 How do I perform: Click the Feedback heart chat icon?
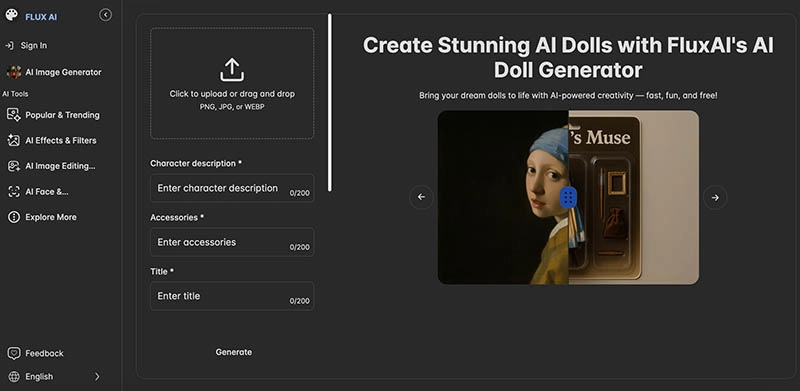[x=13, y=353]
